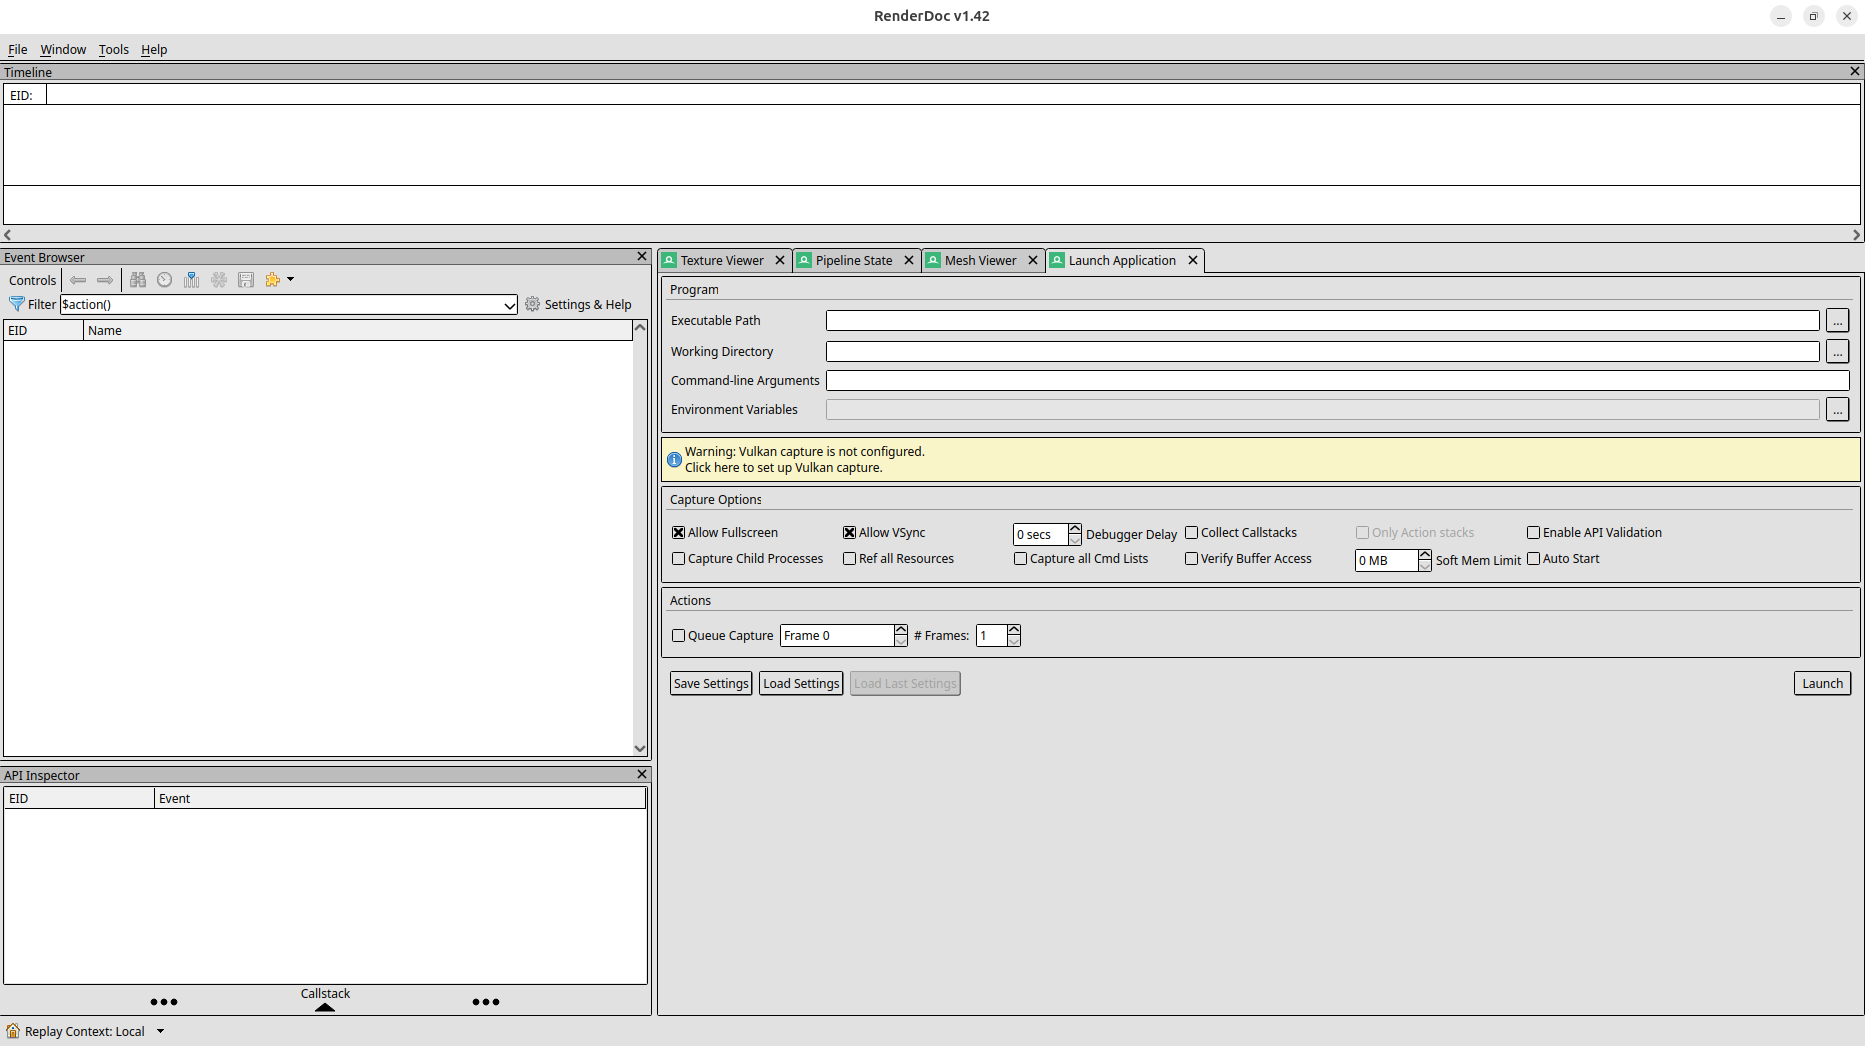Open dropdown arrow next to the puzzle icon
The image size is (1865, 1046).
(291, 280)
